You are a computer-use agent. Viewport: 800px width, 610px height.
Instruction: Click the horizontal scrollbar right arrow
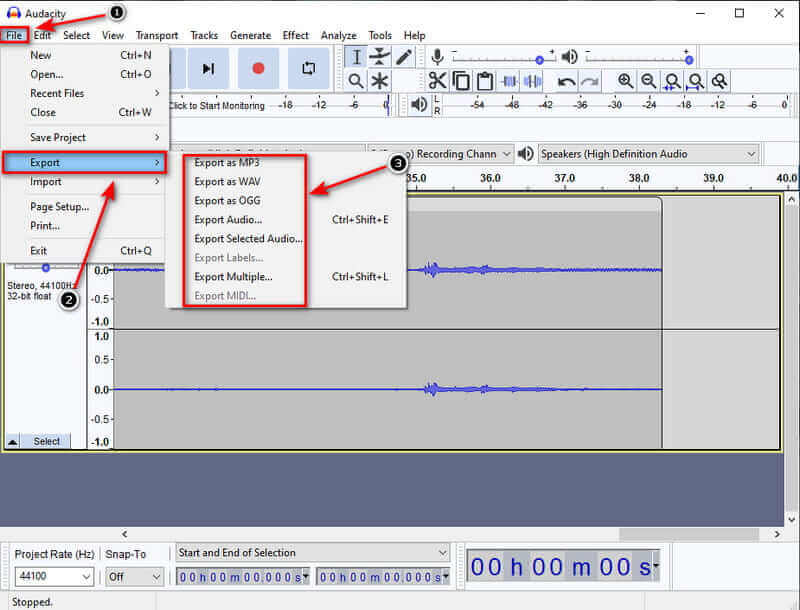coord(777,534)
